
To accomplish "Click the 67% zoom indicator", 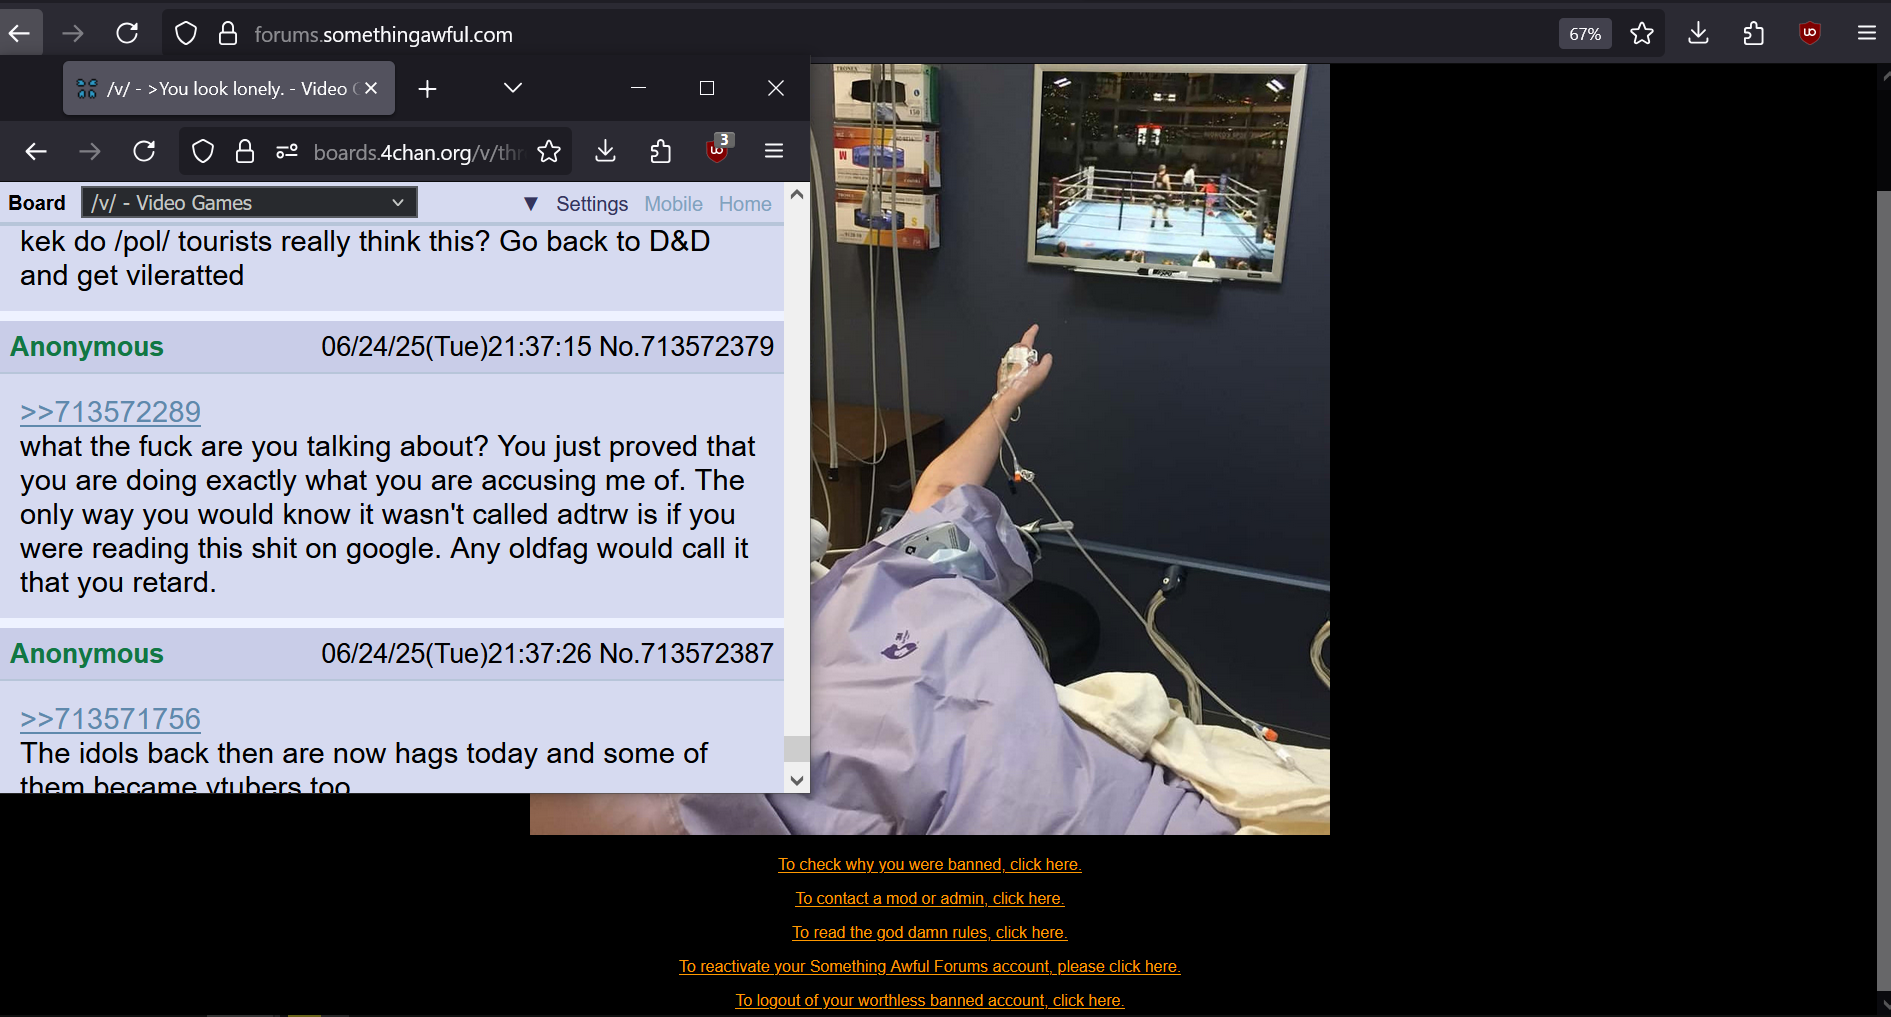I will pos(1585,34).
